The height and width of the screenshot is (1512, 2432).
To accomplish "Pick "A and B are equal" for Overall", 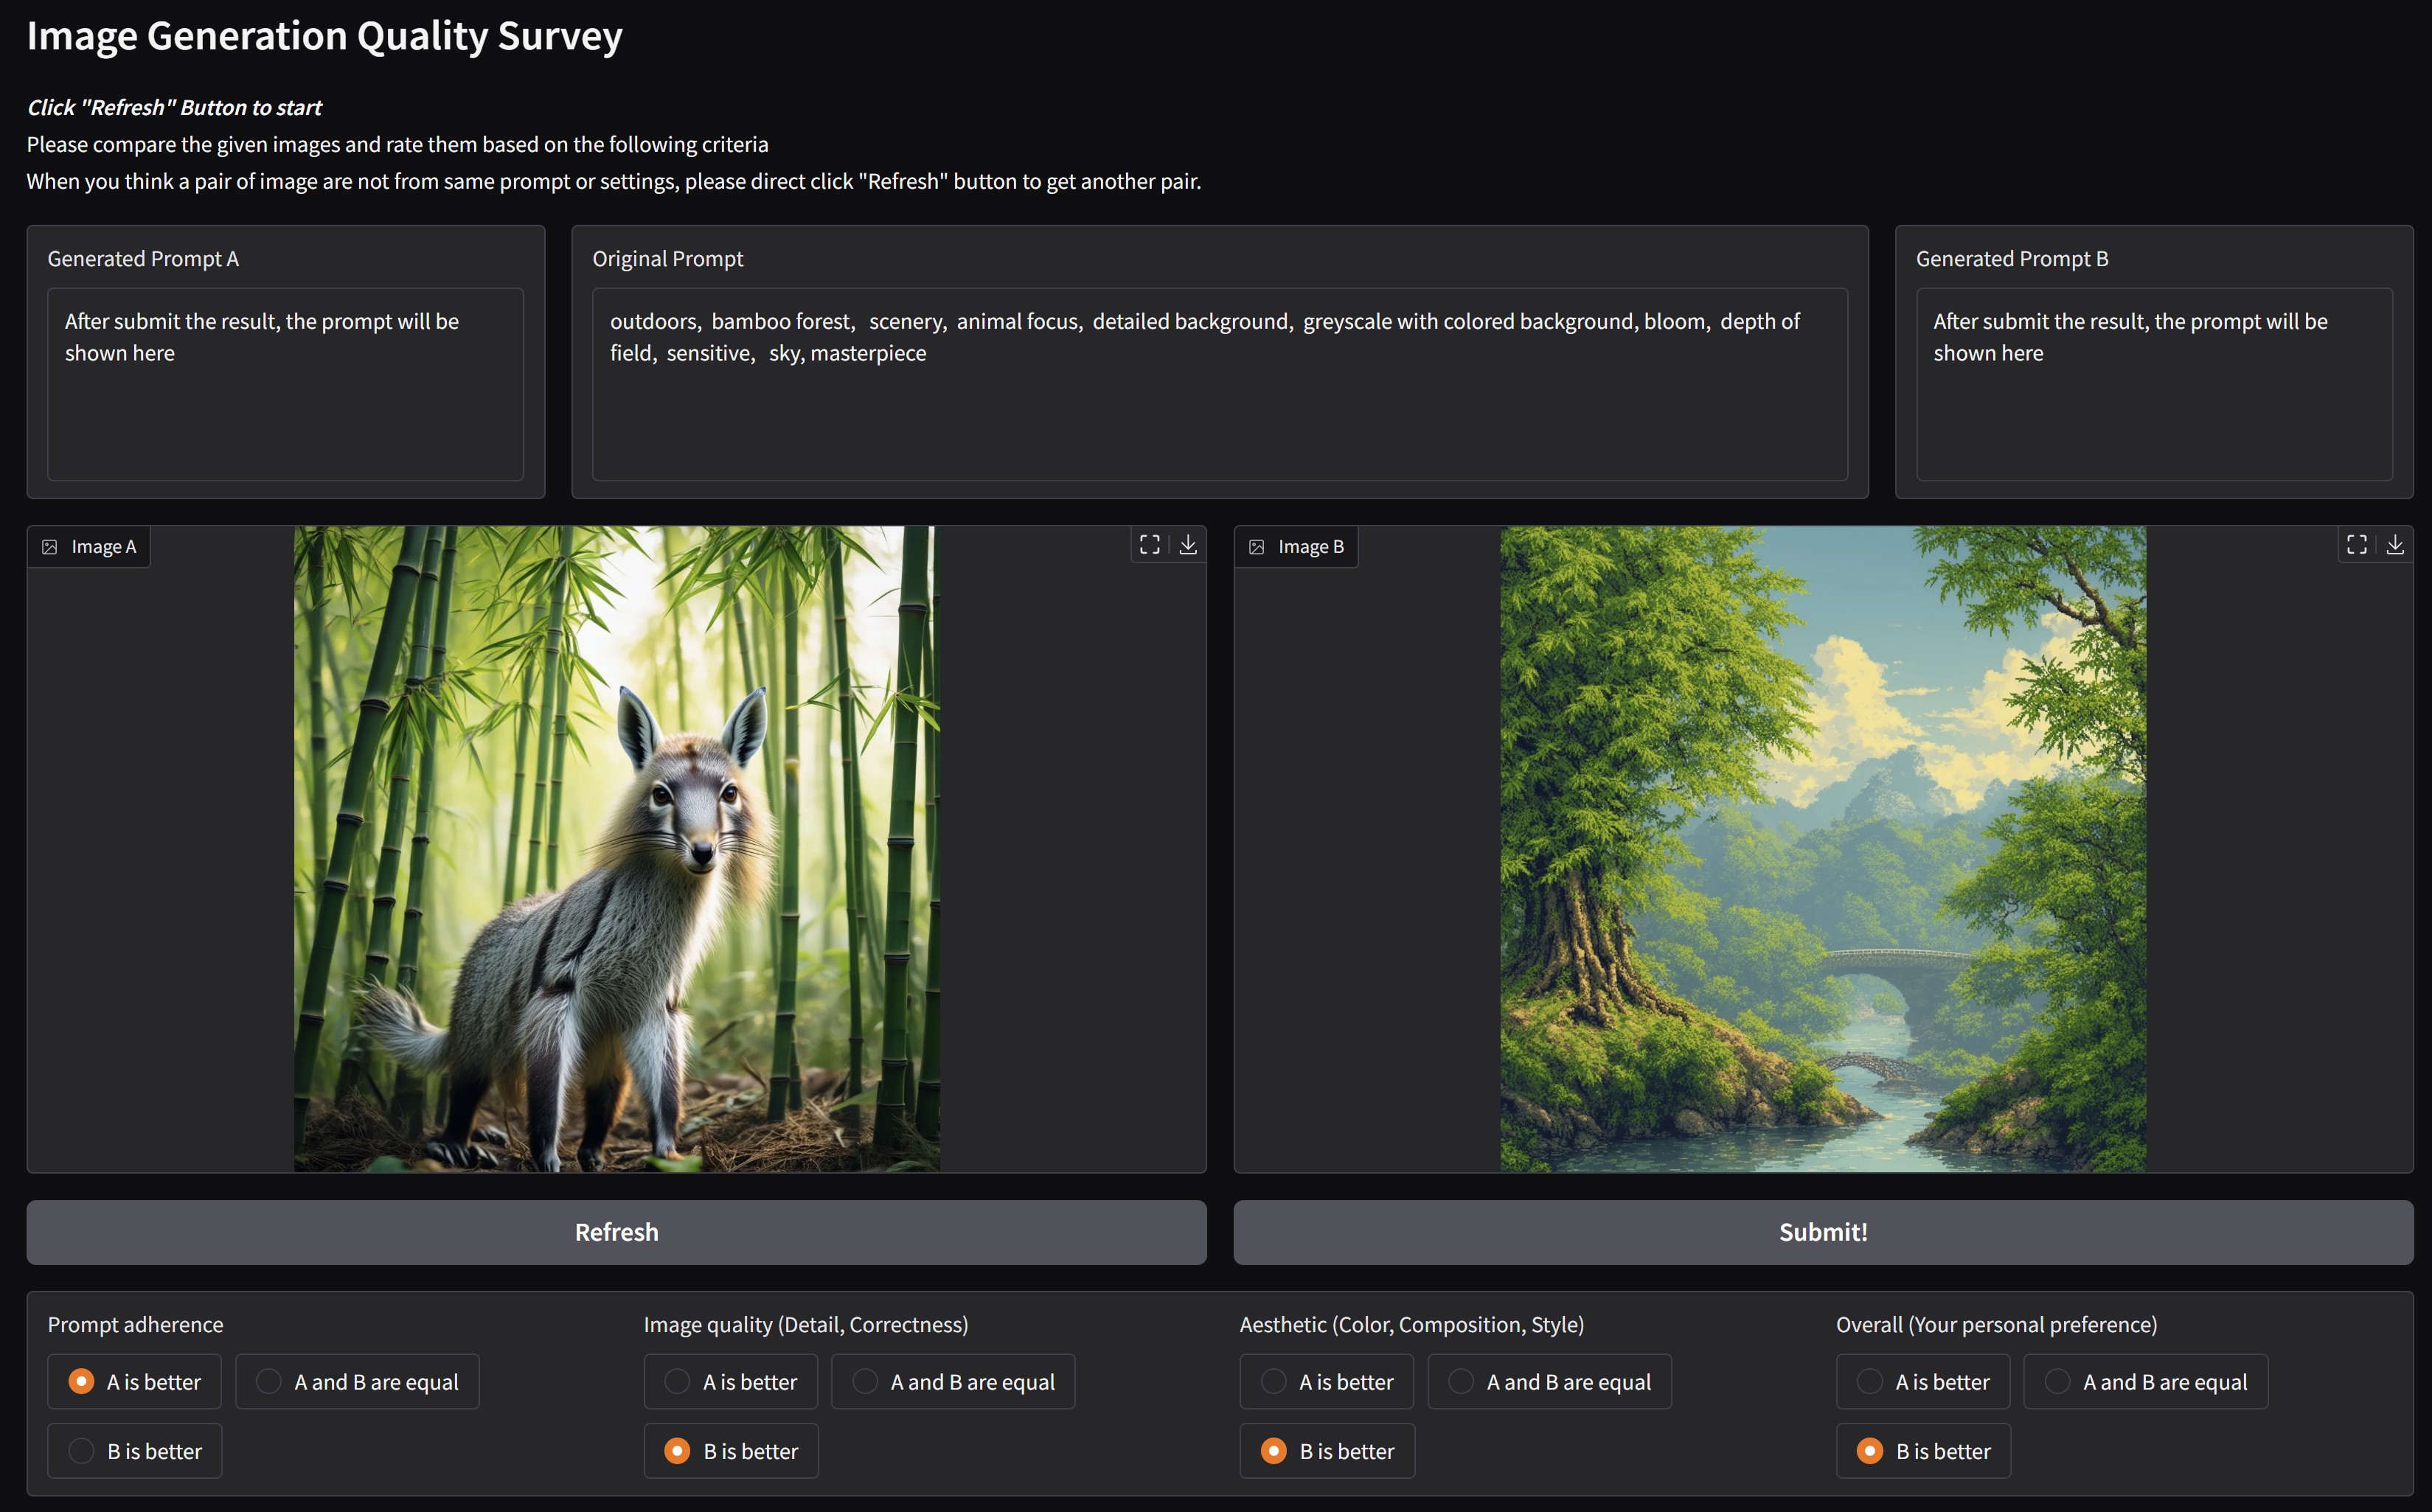I will 2058,1382.
